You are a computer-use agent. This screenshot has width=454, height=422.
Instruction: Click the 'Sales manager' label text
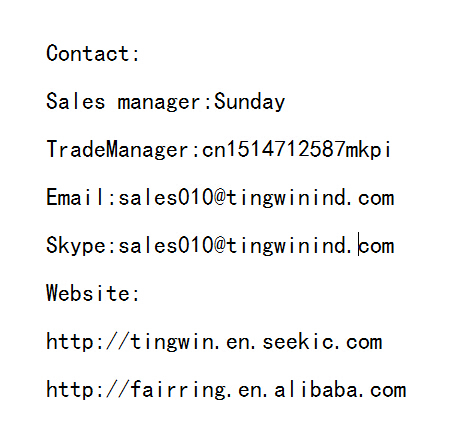[124, 102]
